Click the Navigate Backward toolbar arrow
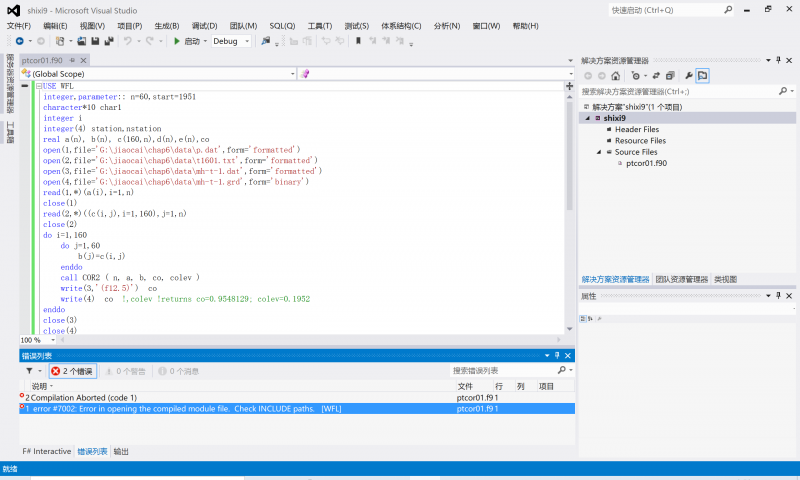Viewport: 800px width, 480px height. 20,41
